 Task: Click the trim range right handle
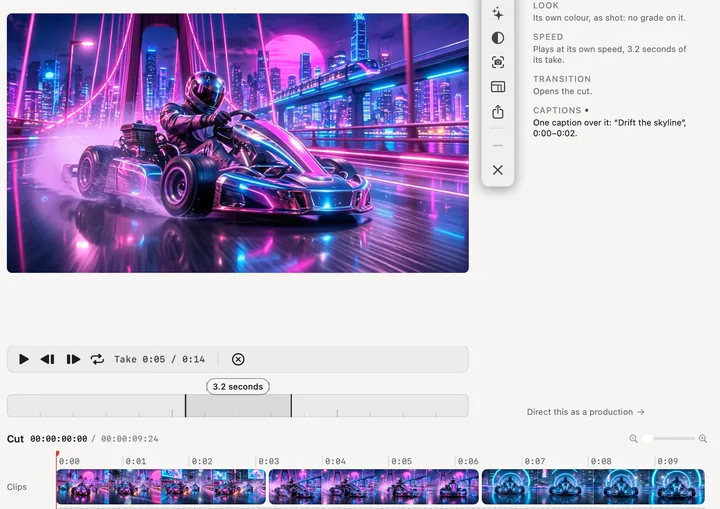coord(291,406)
